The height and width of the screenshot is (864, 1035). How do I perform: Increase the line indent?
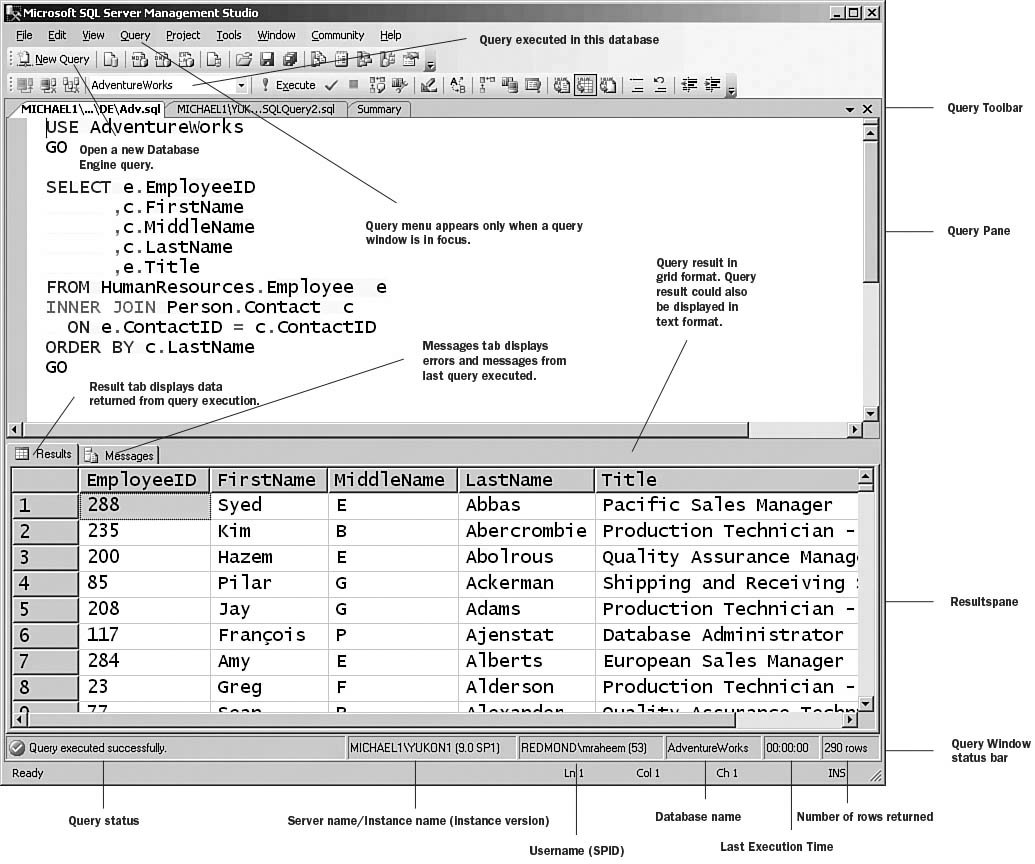[x=712, y=85]
